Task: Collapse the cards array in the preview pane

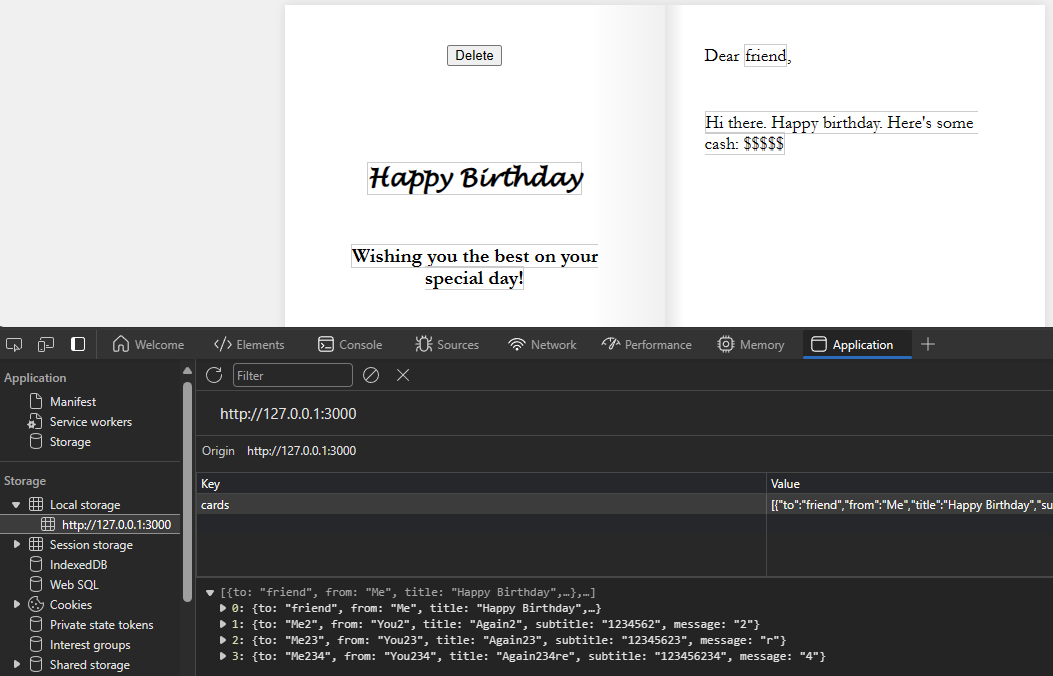Action: [211, 591]
